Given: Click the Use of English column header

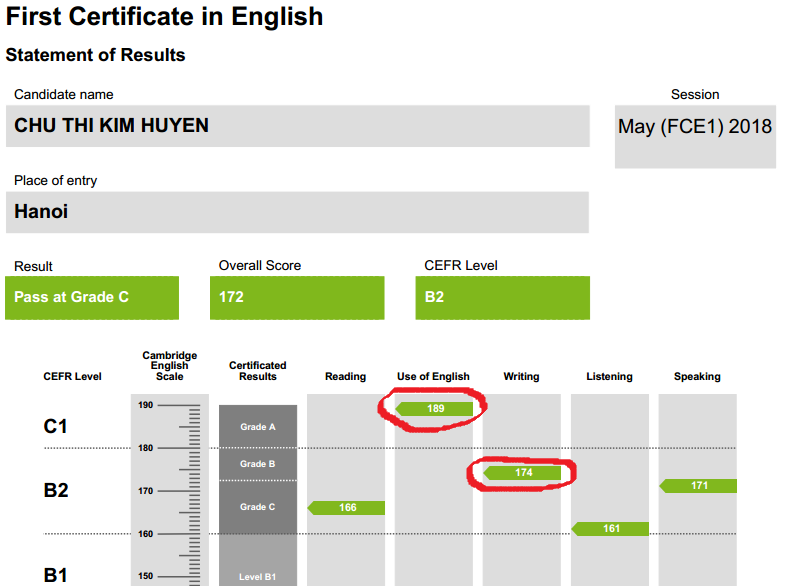Looking at the screenshot, I should [433, 377].
